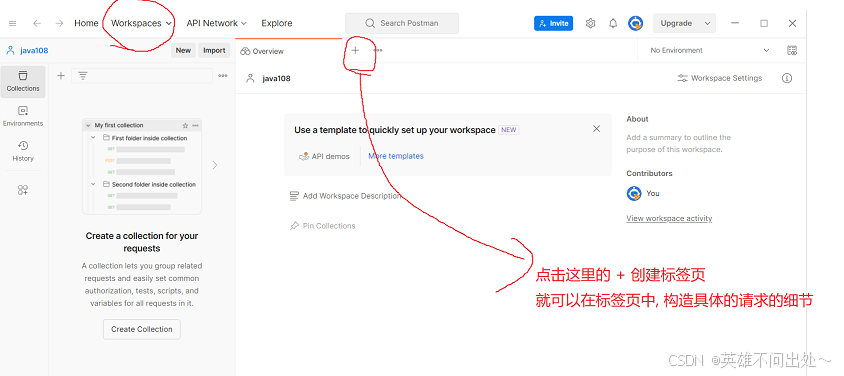Expand the API Network dropdown
The image size is (844, 376).
coord(216,23)
